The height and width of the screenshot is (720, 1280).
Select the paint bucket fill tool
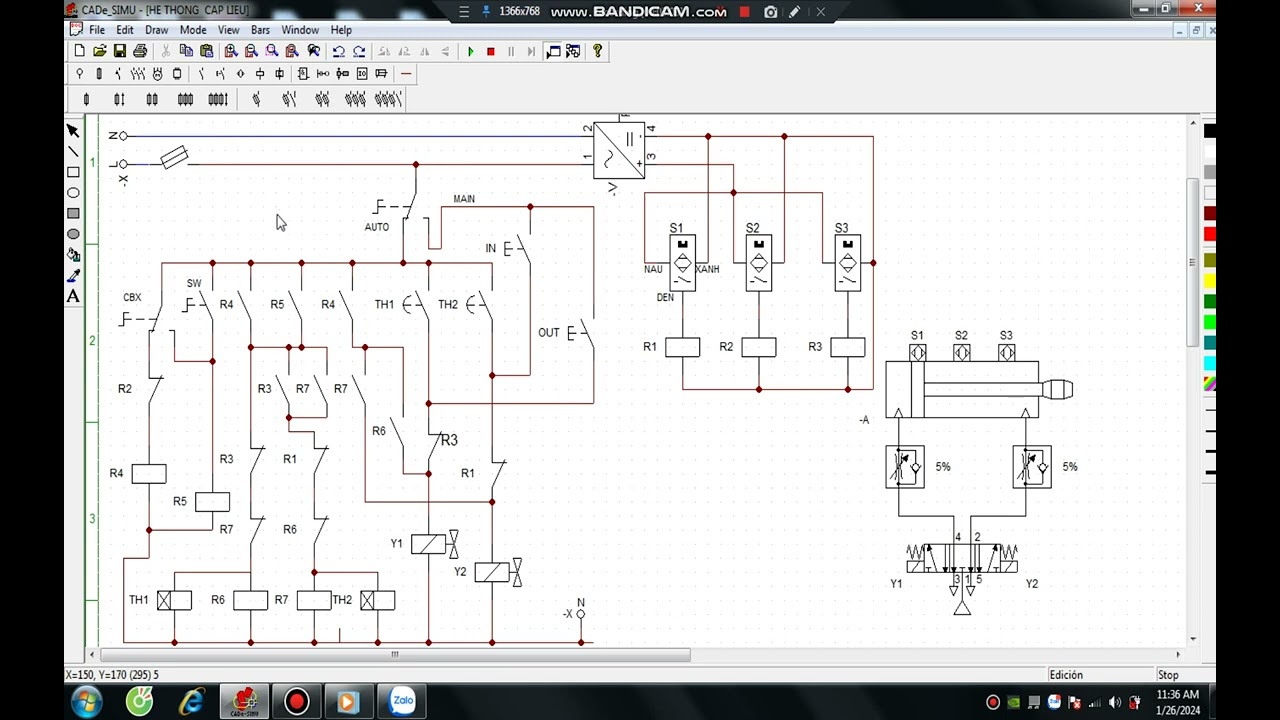click(x=73, y=255)
